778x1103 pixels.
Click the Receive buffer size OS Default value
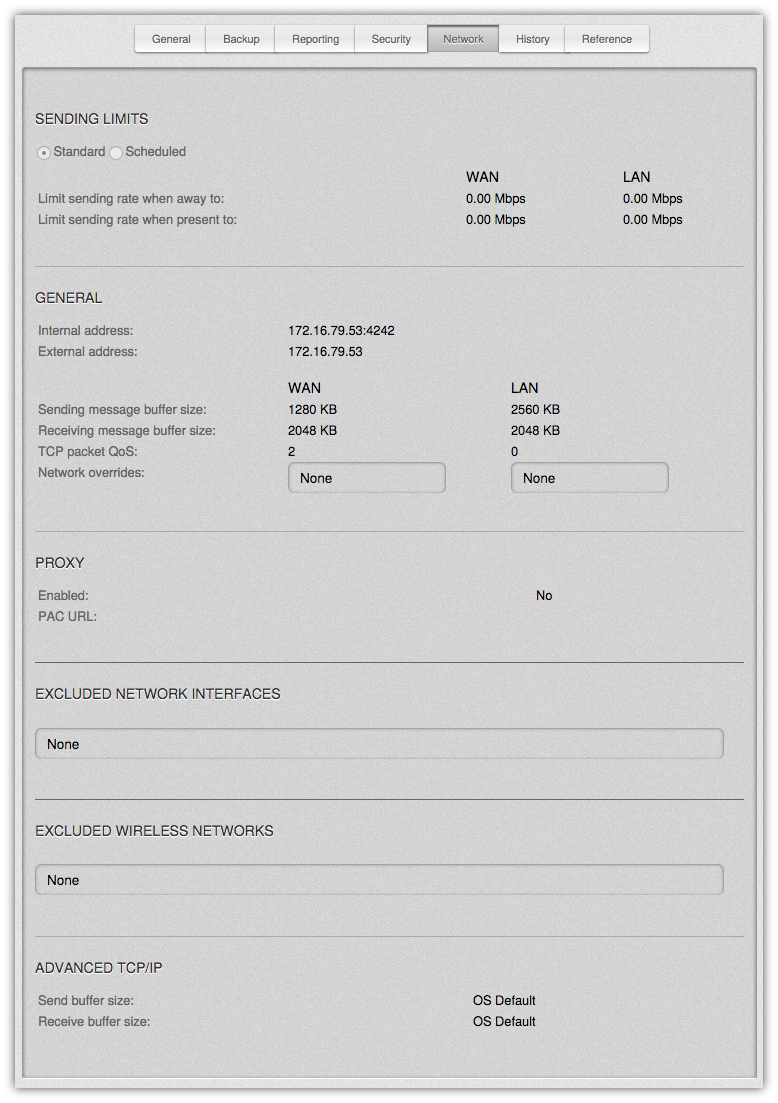tap(504, 1021)
